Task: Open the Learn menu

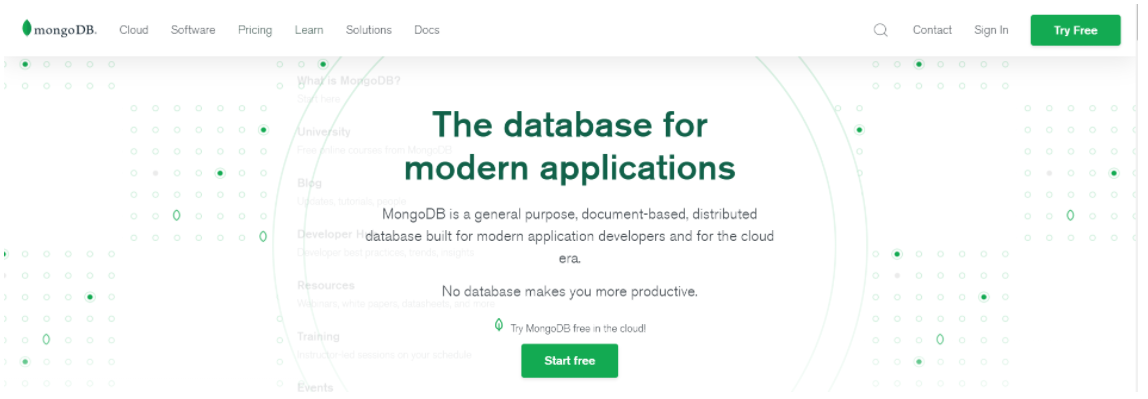Action: coord(309,30)
